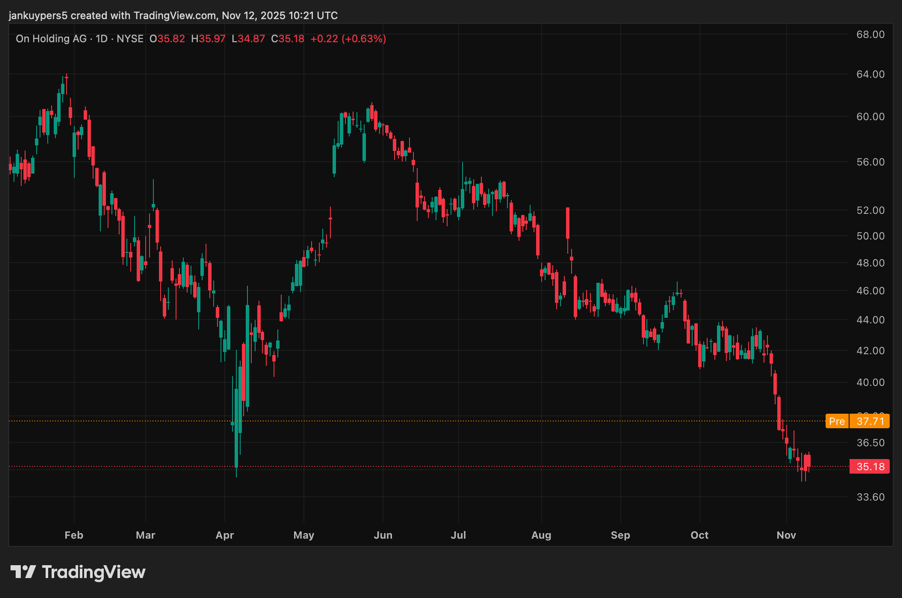Click the 1D interval label

(102, 39)
